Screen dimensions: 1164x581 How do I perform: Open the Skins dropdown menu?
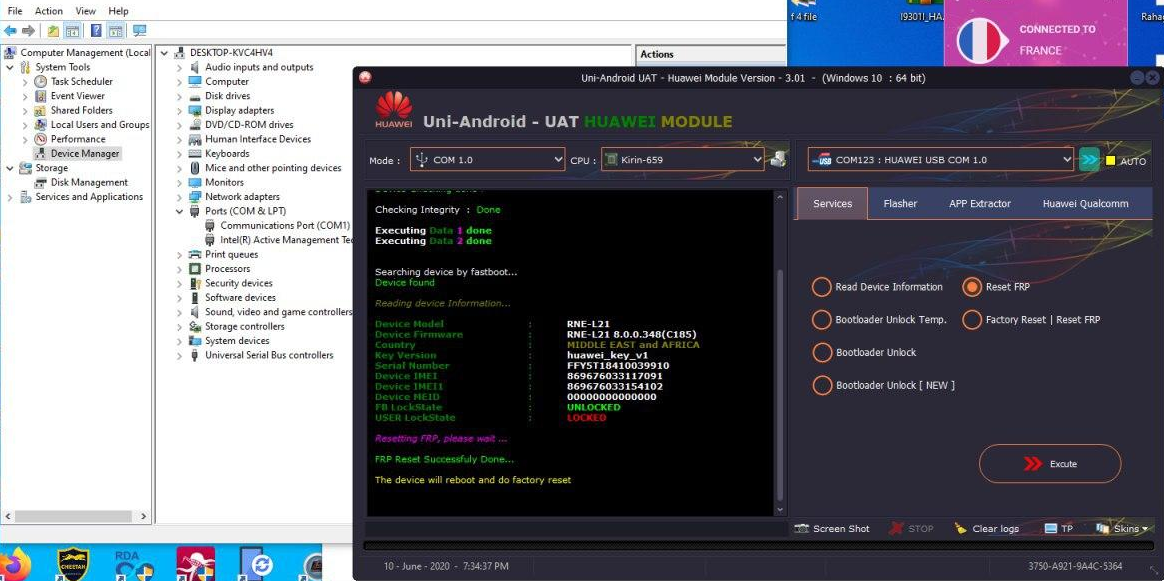point(1122,528)
